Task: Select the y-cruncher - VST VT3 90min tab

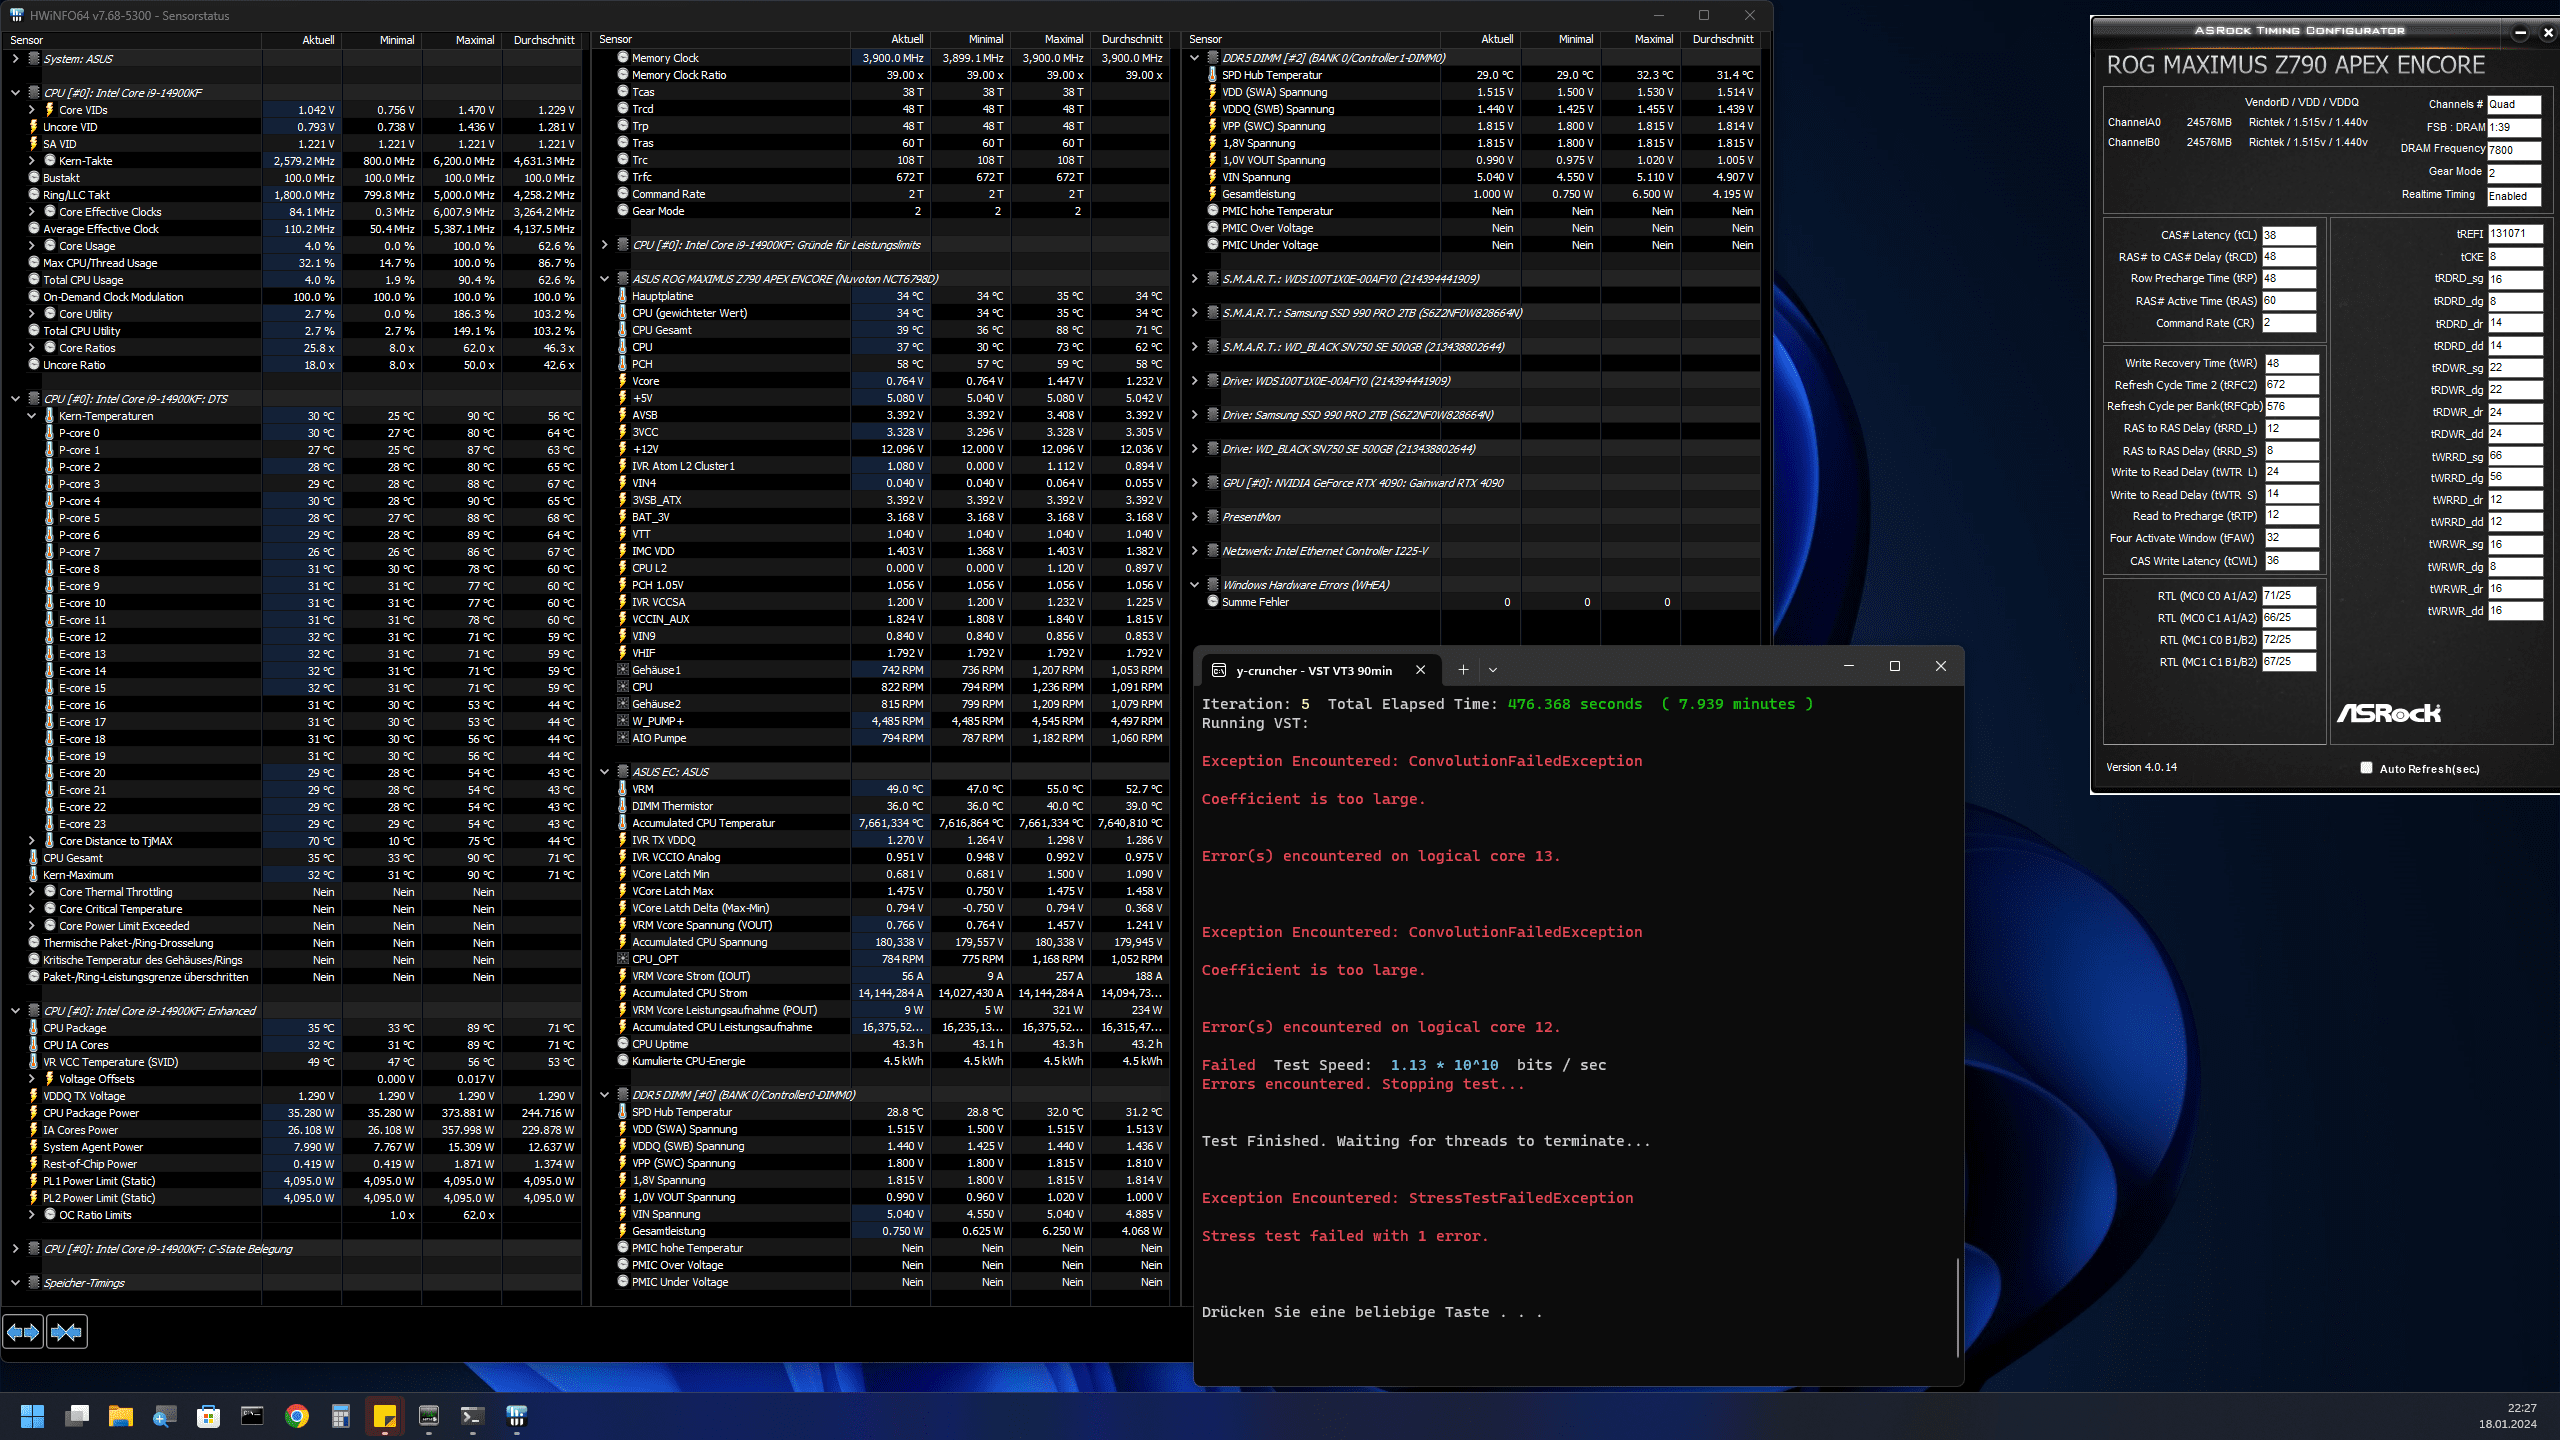Action: point(1320,670)
